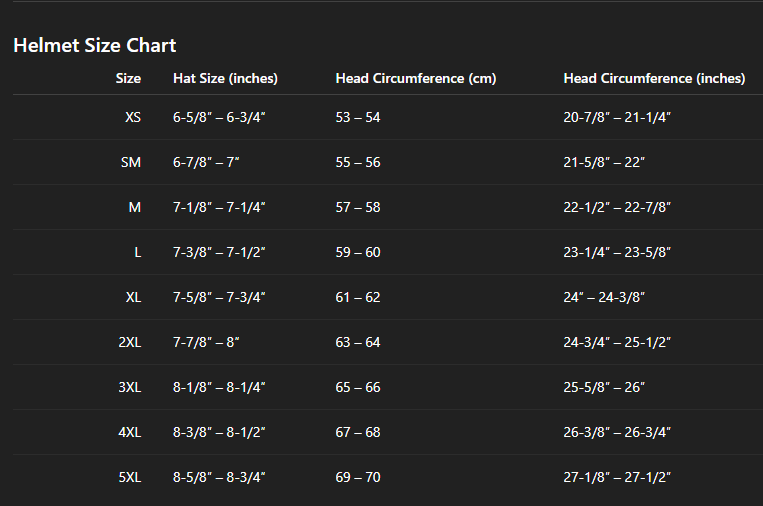Select the 53 – 54 cm cell
This screenshot has width=763, height=506.
point(358,117)
